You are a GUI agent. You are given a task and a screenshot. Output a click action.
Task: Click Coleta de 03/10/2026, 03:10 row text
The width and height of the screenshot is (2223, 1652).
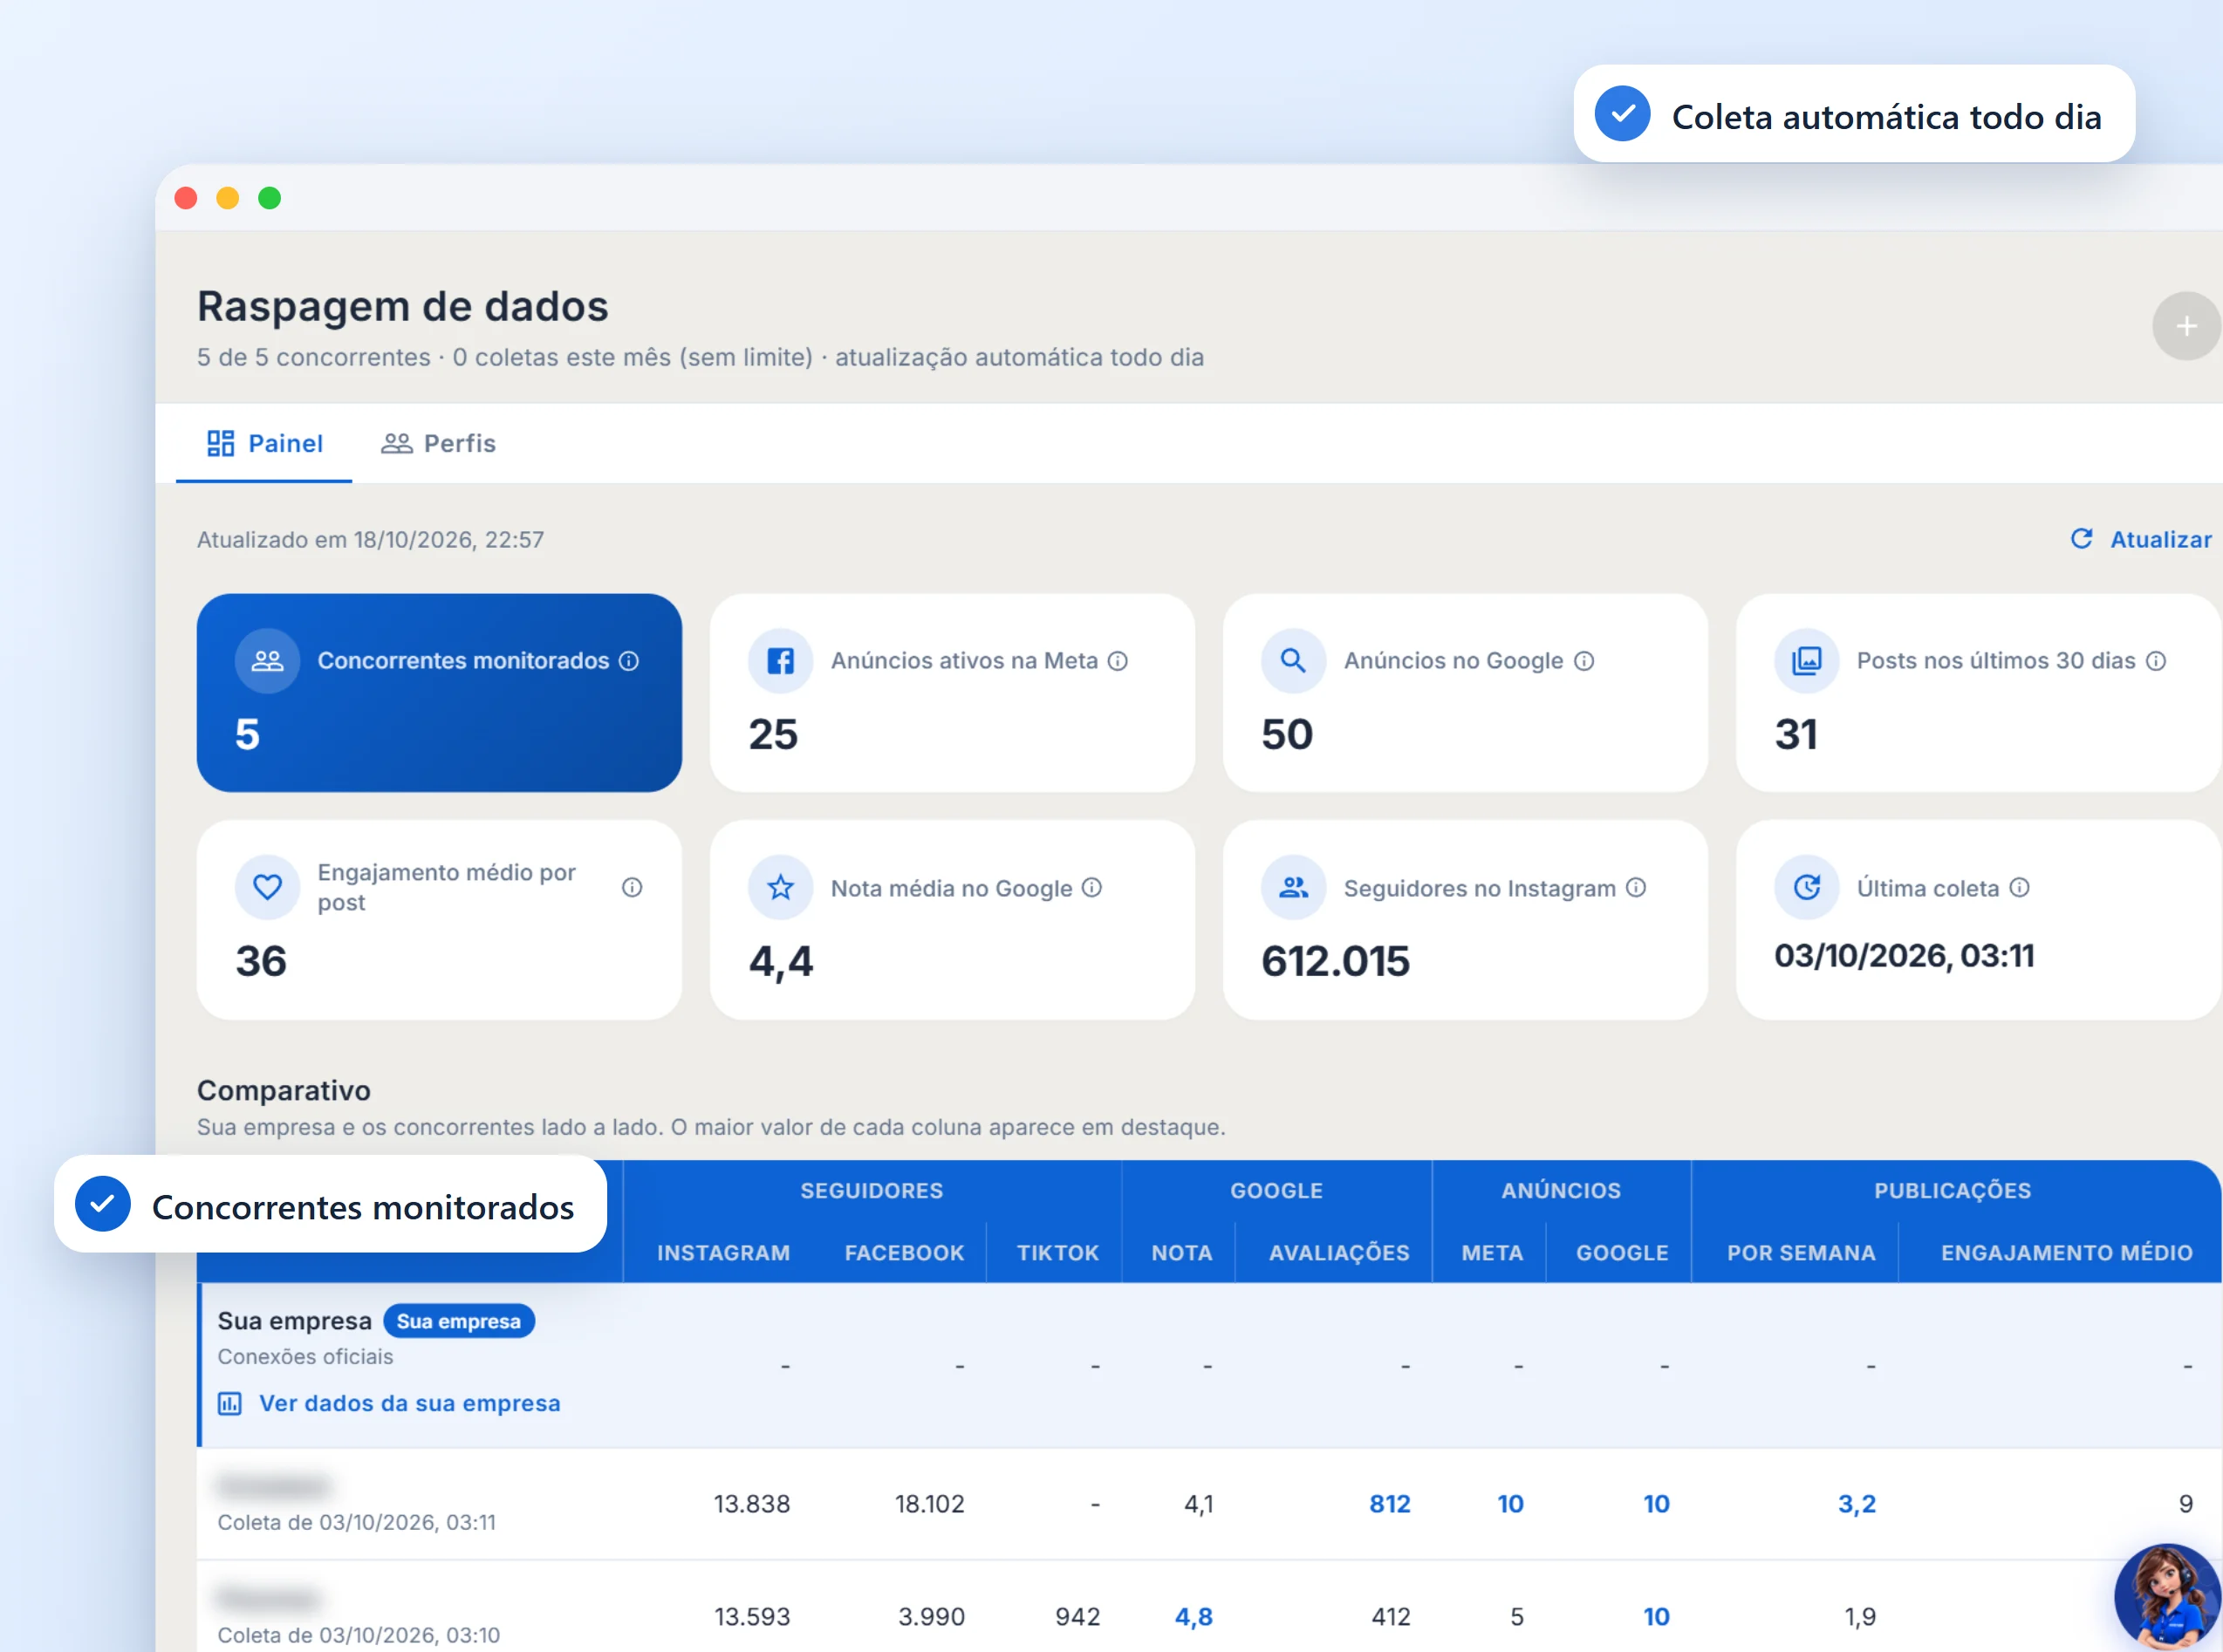click(x=358, y=1635)
